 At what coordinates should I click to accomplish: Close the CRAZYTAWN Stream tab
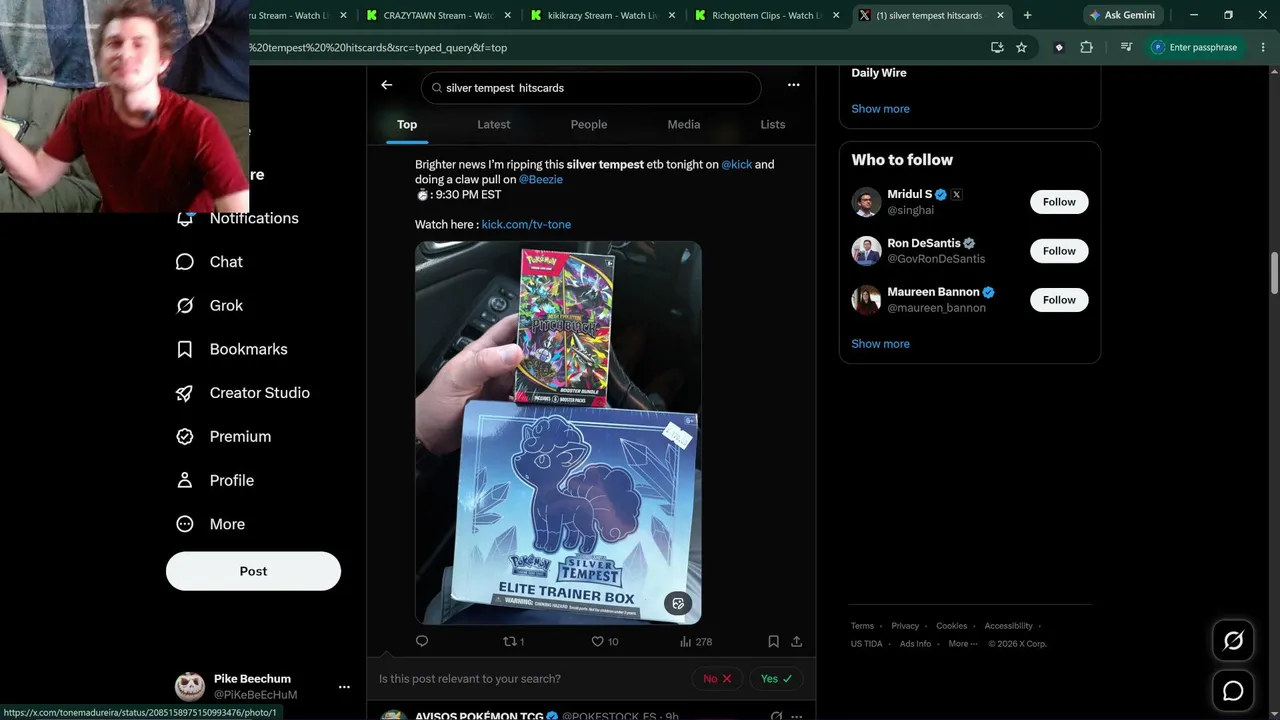[508, 15]
